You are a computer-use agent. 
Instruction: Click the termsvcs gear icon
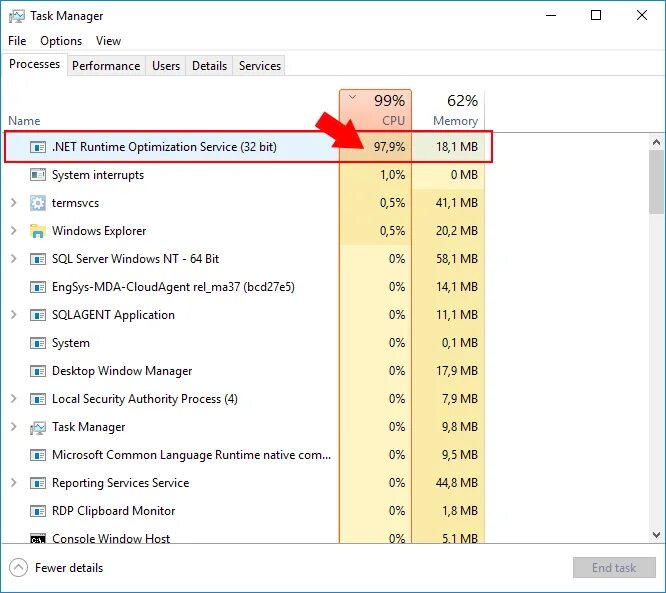click(38, 203)
